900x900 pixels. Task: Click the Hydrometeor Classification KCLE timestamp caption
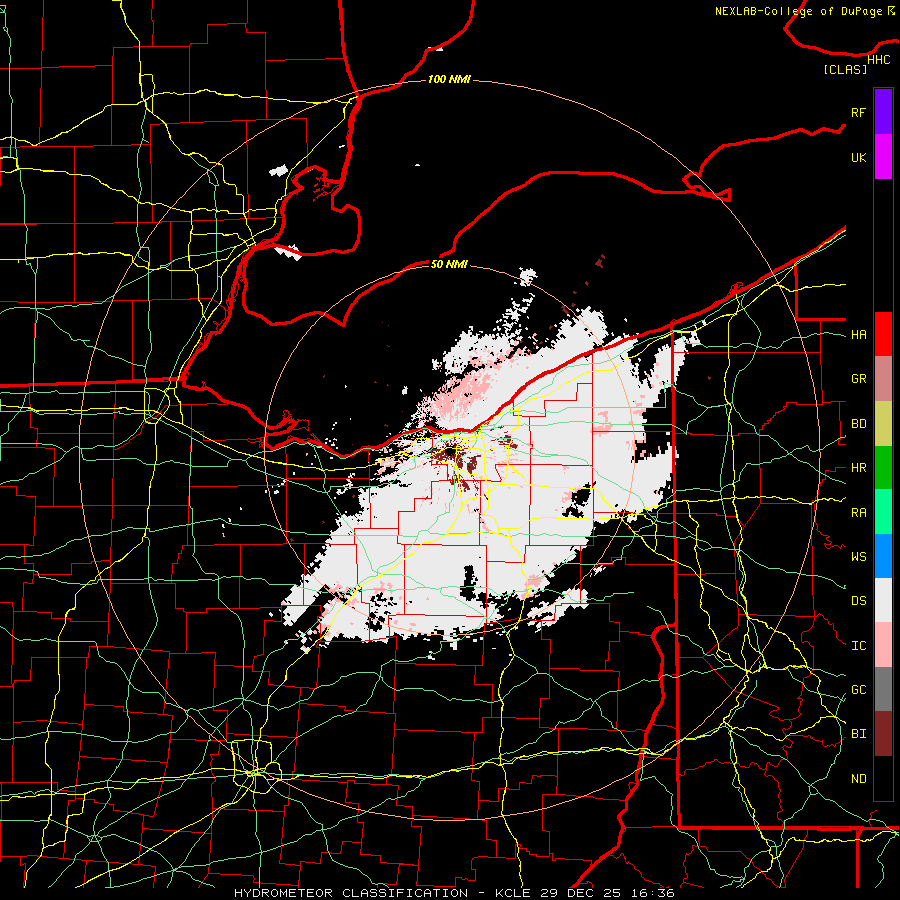pyautogui.click(x=454, y=893)
